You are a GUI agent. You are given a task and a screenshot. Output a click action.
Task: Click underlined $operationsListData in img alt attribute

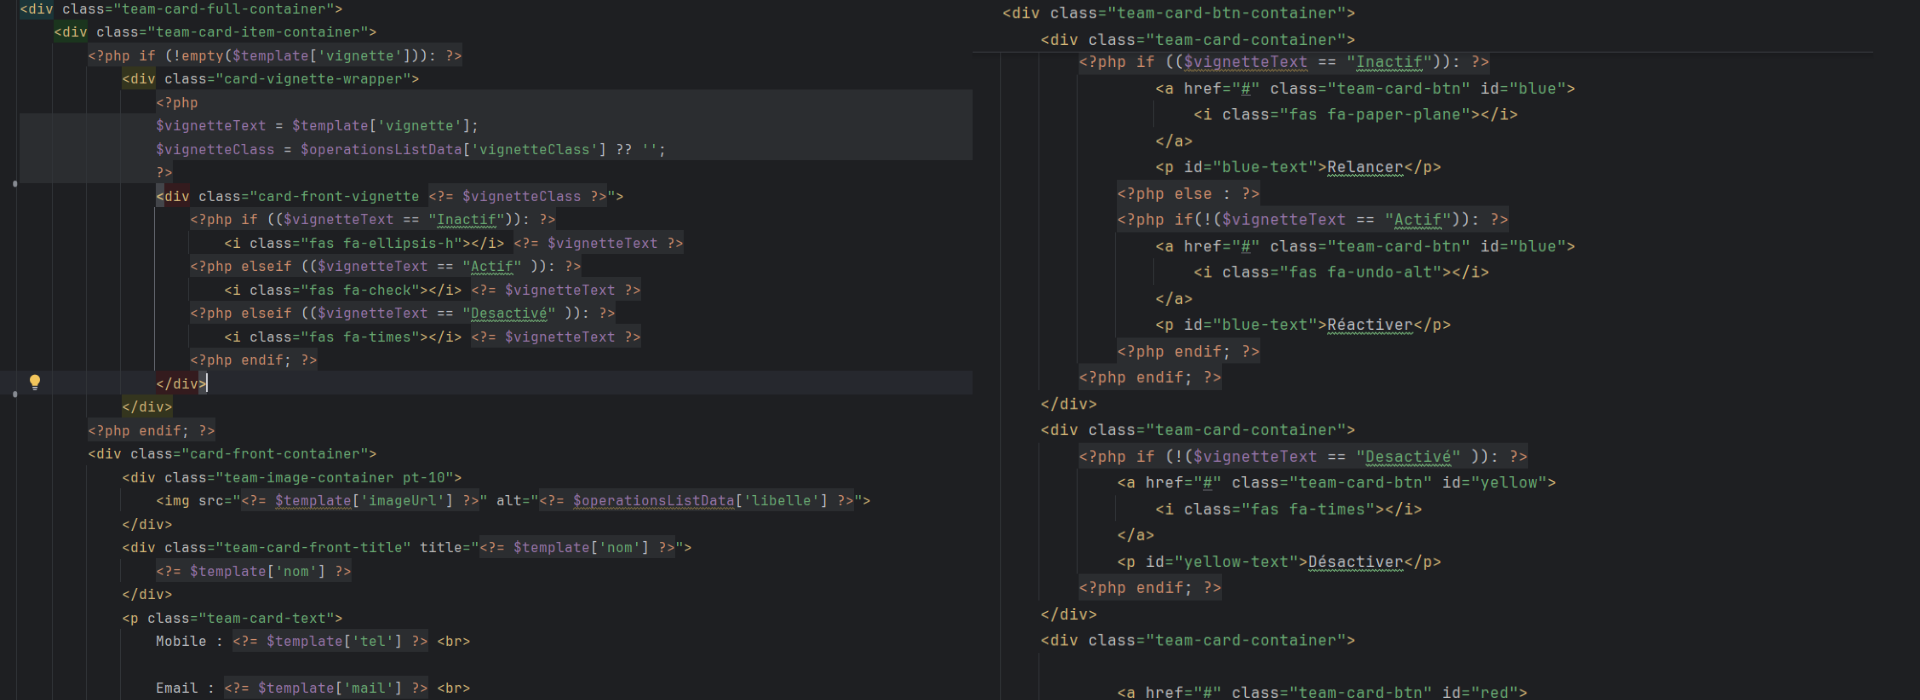pyautogui.click(x=653, y=501)
